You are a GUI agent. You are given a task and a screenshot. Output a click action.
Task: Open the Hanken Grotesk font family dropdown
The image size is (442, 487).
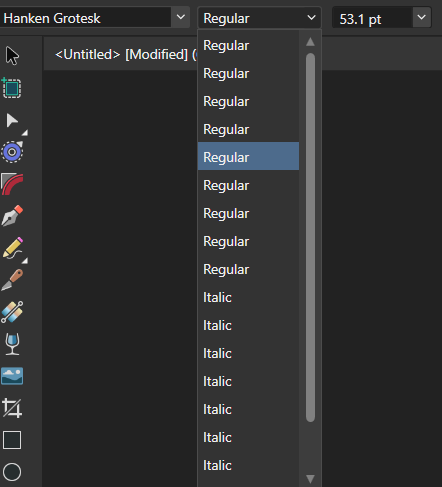[181, 17]
